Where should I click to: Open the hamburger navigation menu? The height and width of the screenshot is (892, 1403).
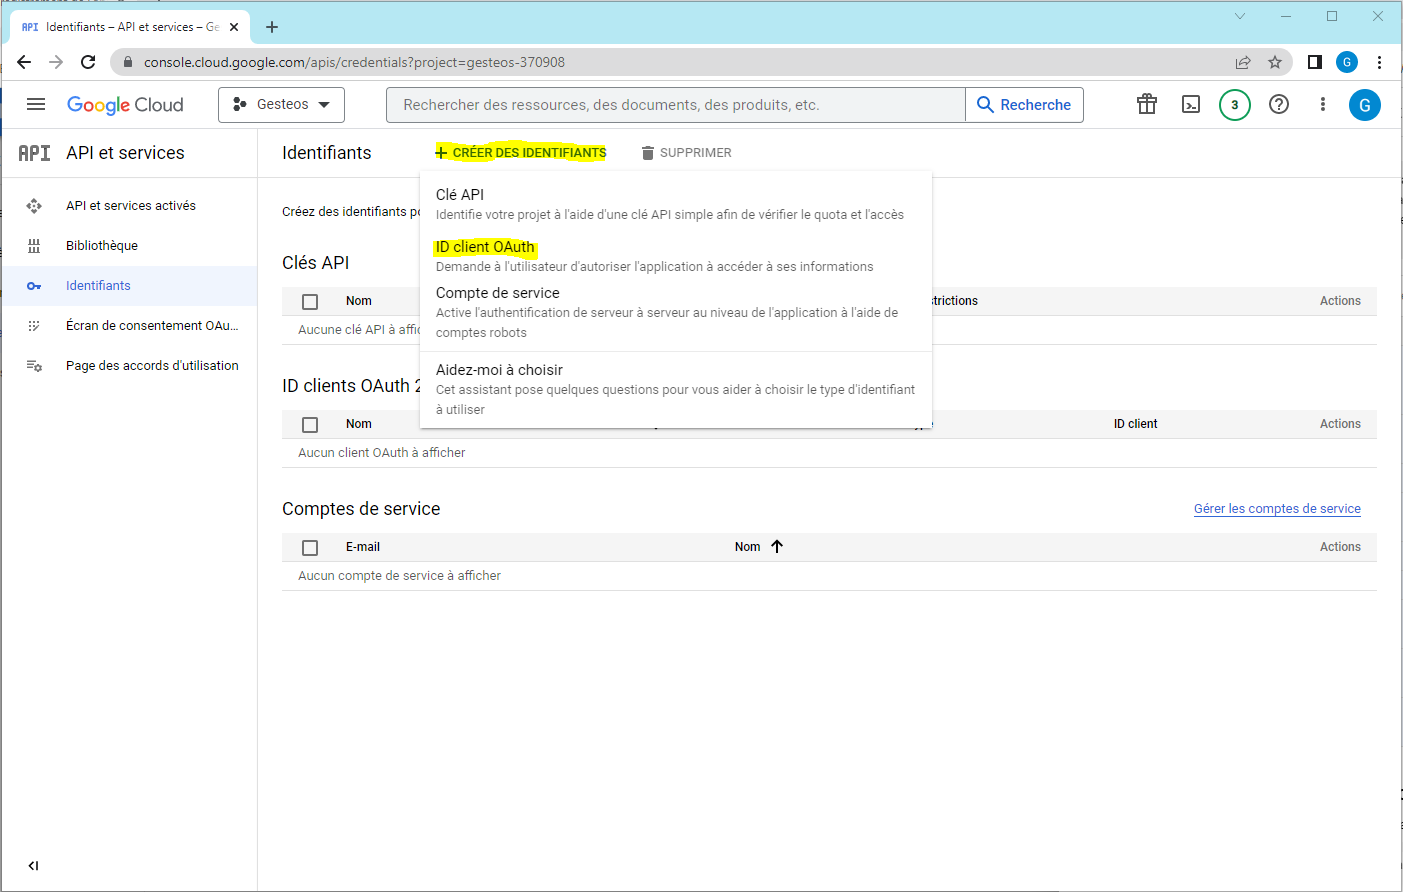(36, 104)
